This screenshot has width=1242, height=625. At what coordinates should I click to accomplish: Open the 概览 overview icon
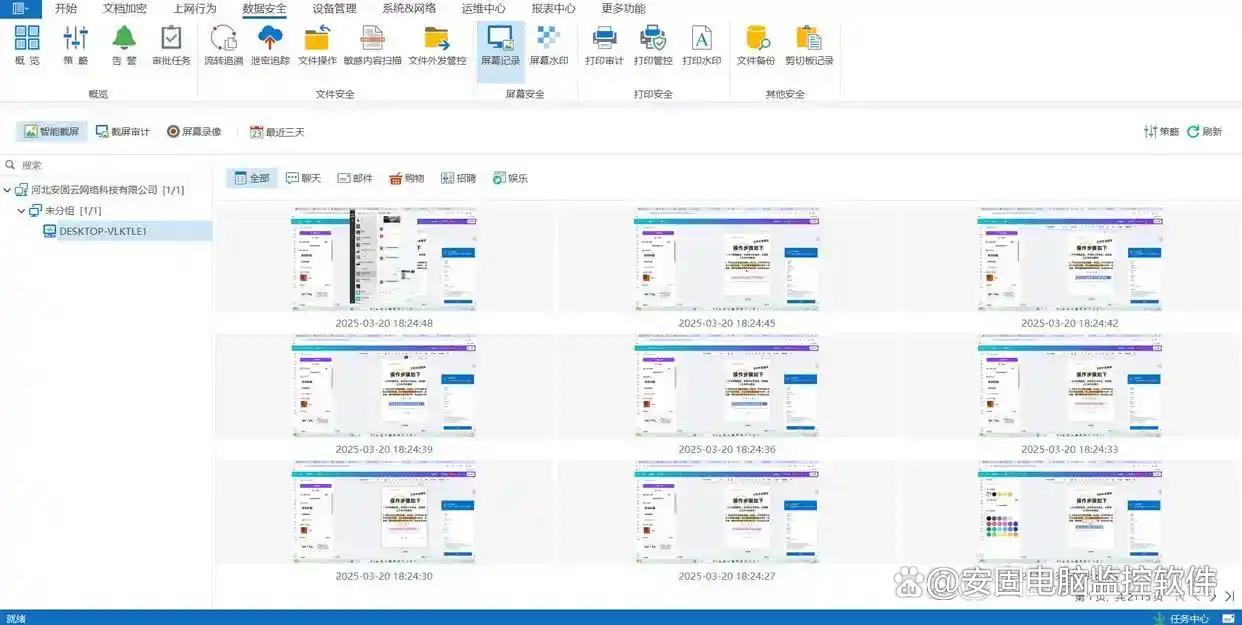(x=27, y=45)
